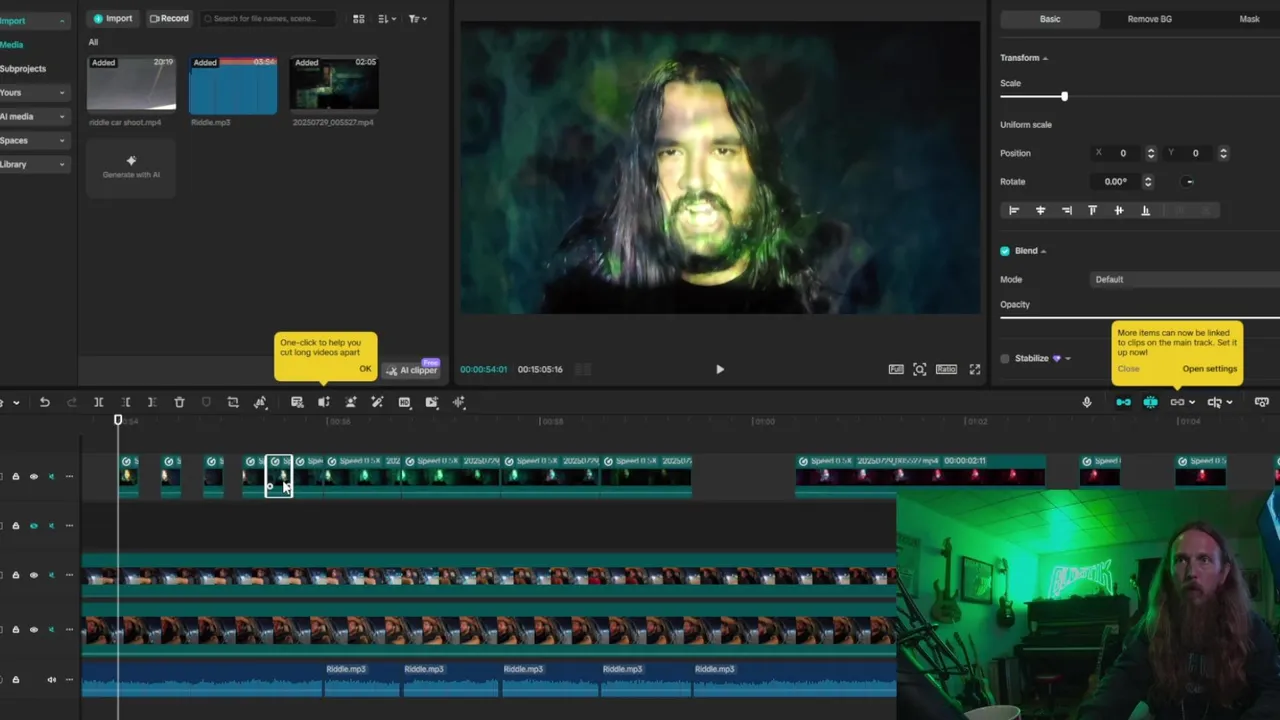Center the clip horizontally
The height and width of the screenshot is (720, 1280).
tap(1040, 210)
